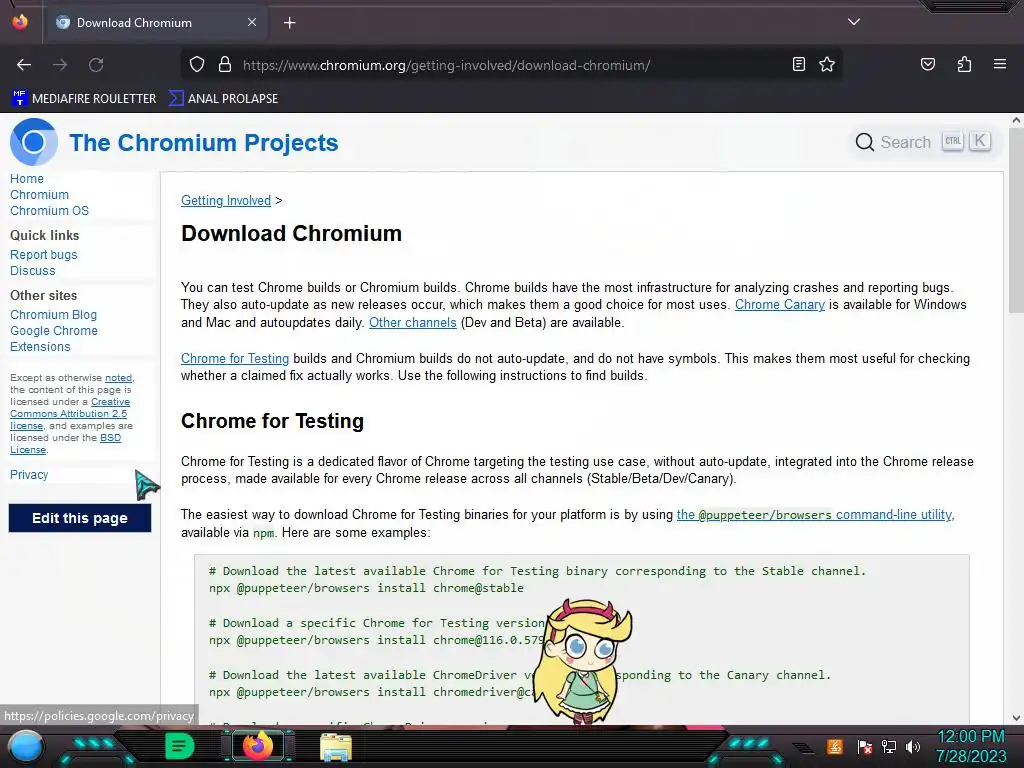Image resolution: width=1024 pixels, height=768 pixels.
Task: Reload the page with the refresh icon
Action: [96, 65]
